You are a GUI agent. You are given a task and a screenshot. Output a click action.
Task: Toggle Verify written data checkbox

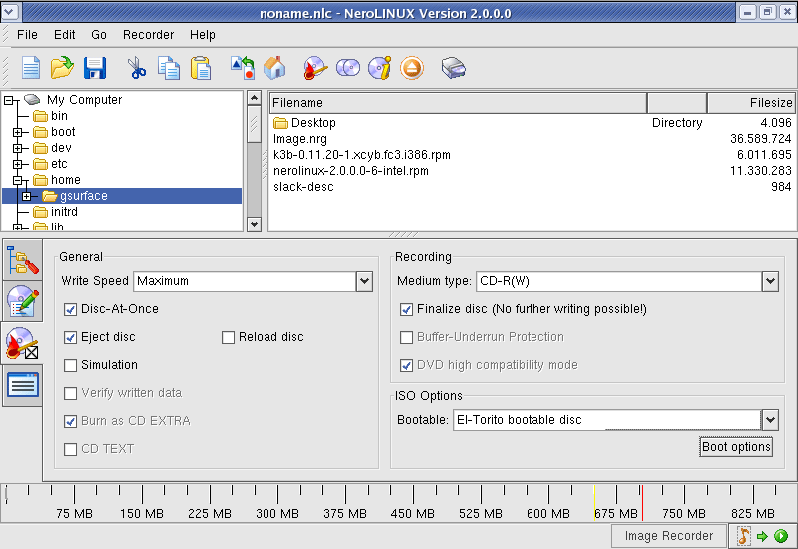(x=70, y=393)
